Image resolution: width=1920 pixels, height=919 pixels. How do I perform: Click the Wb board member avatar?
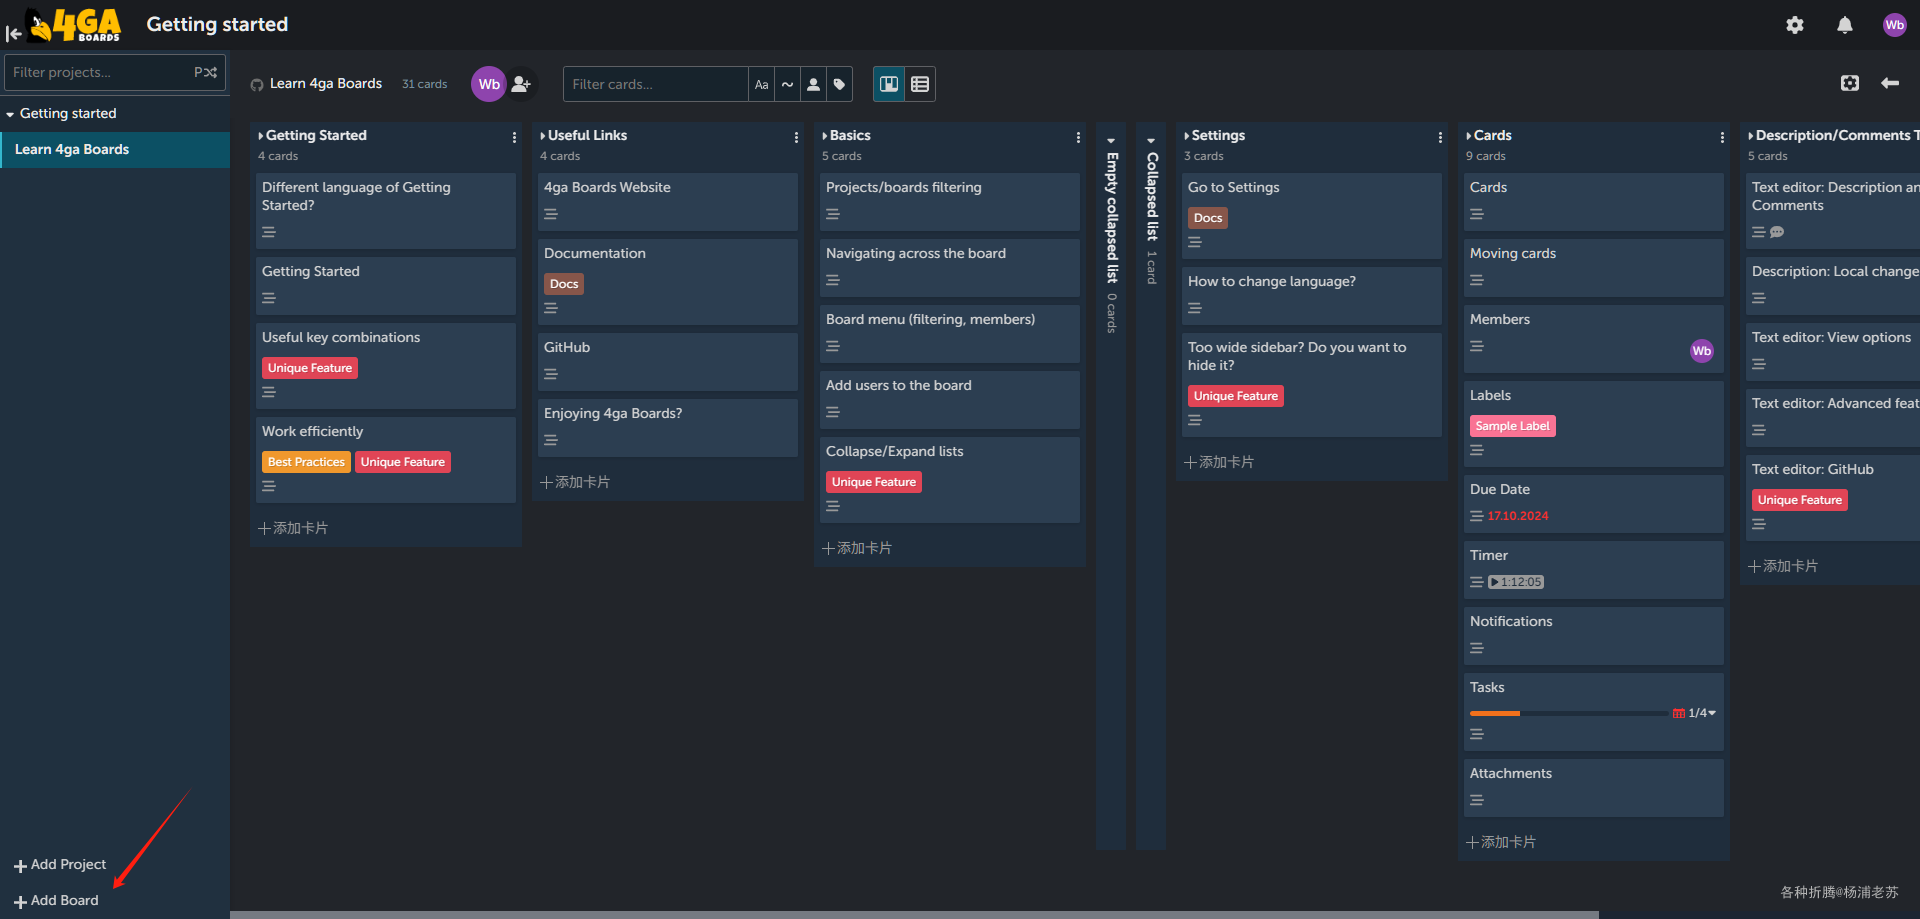coord(489,84)
